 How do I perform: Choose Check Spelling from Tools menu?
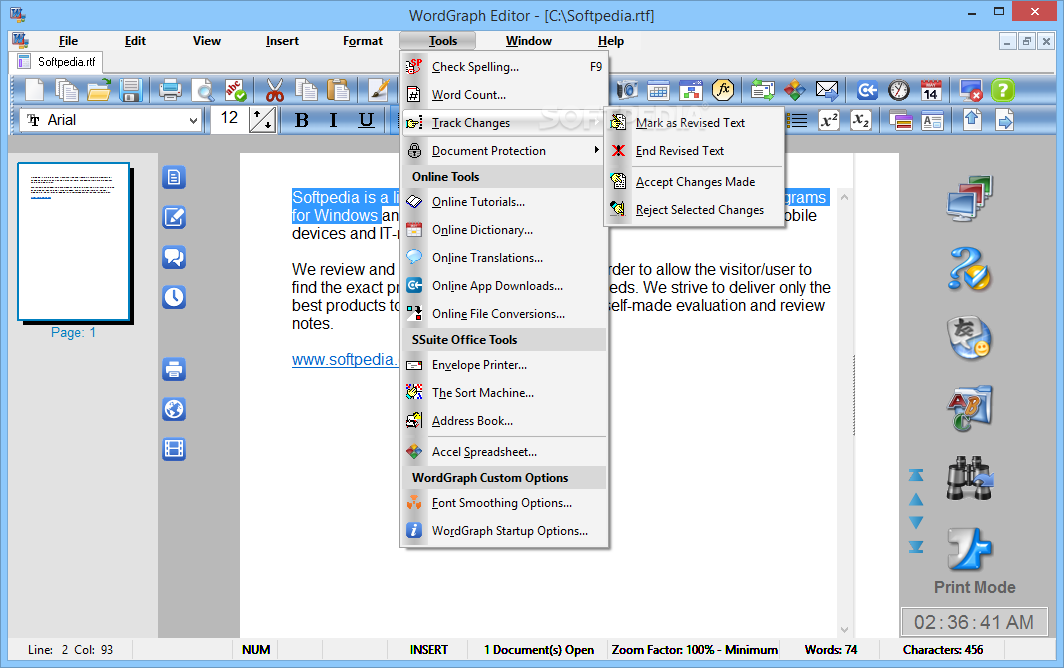coord(504,67)
